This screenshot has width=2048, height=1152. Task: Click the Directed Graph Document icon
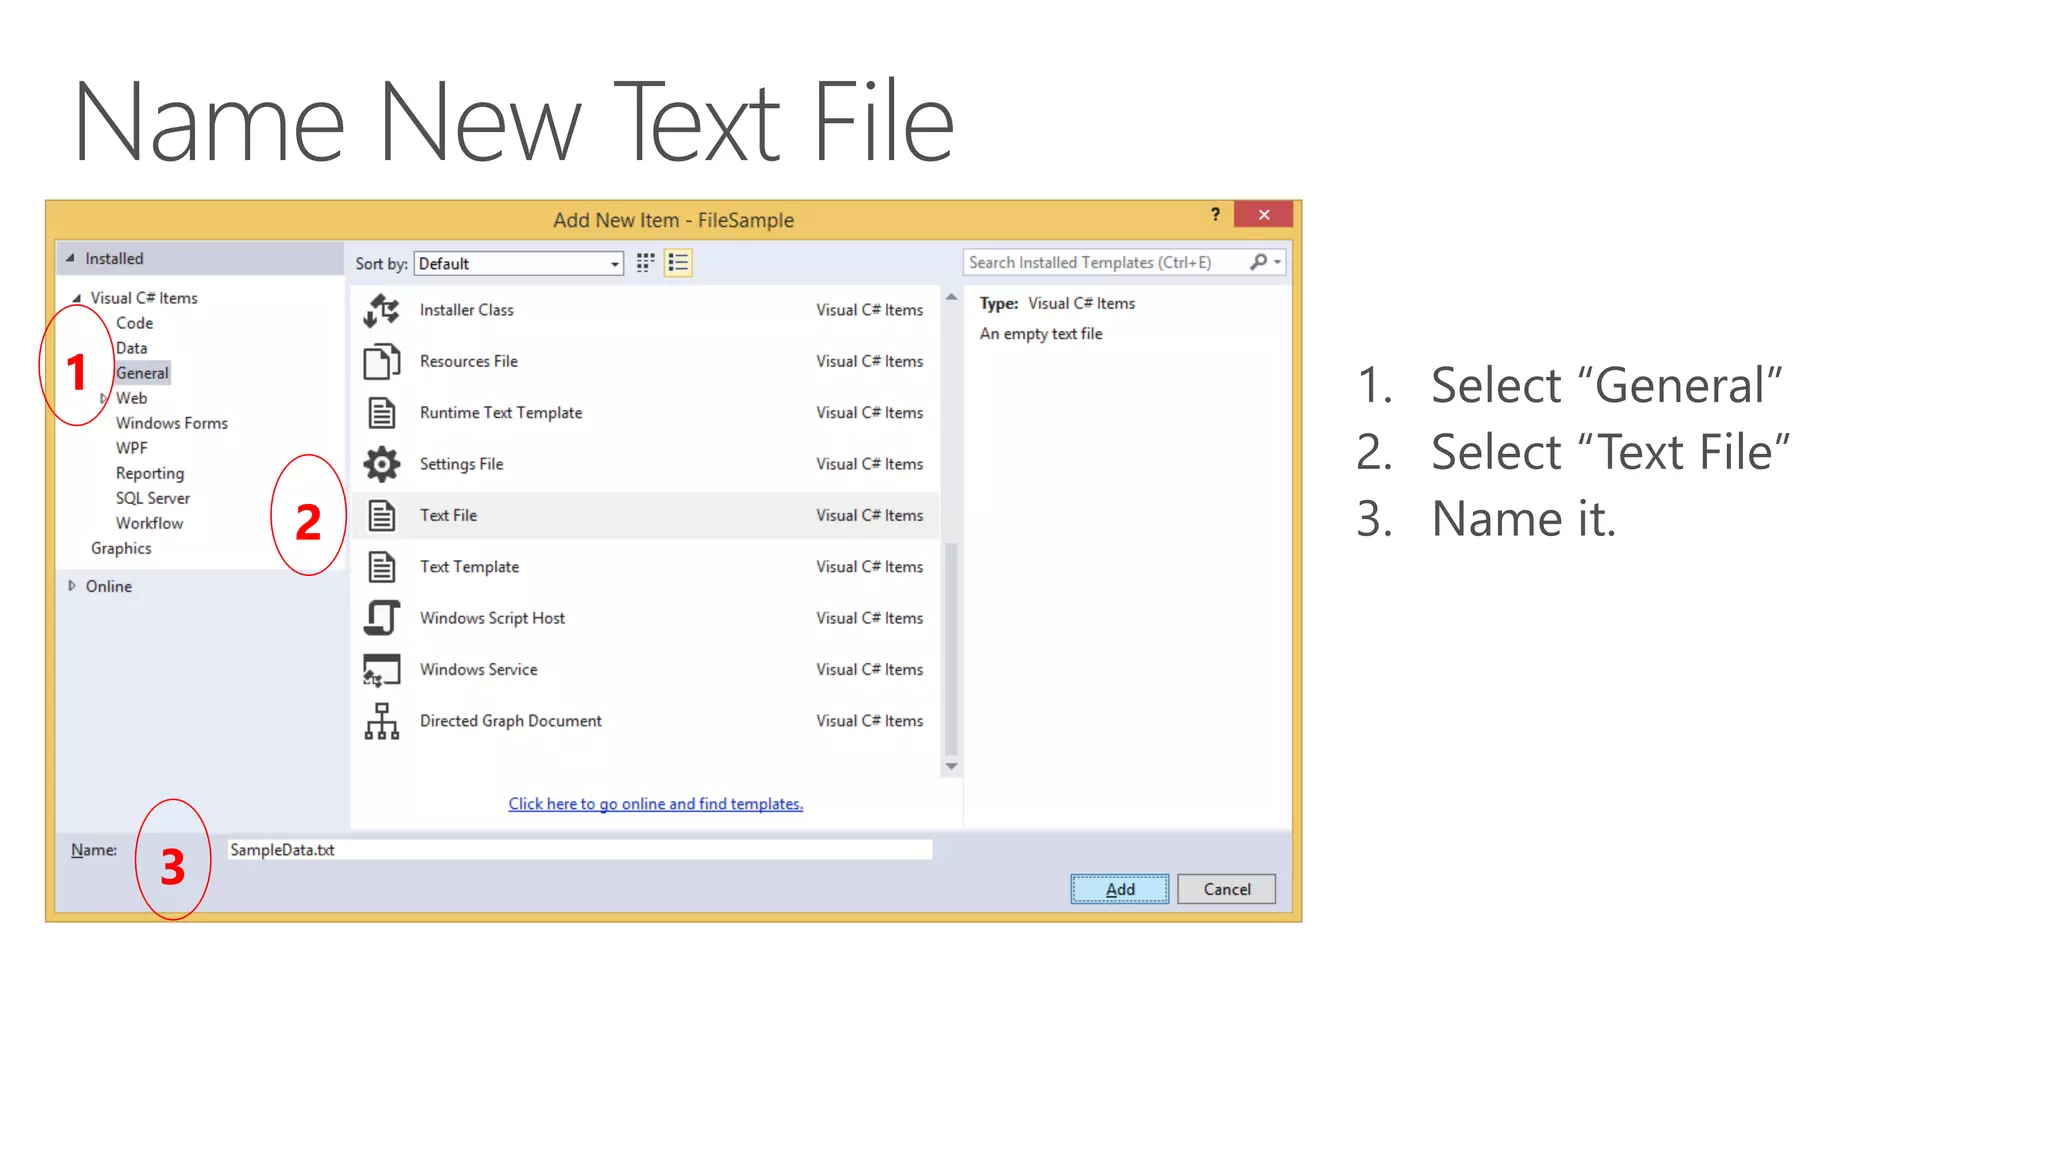(x=381, y=721)
